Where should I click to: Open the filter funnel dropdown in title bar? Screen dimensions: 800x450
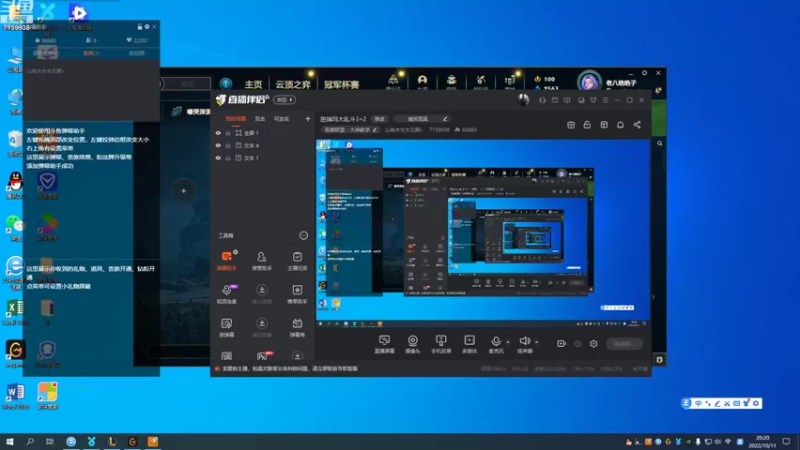593,100
